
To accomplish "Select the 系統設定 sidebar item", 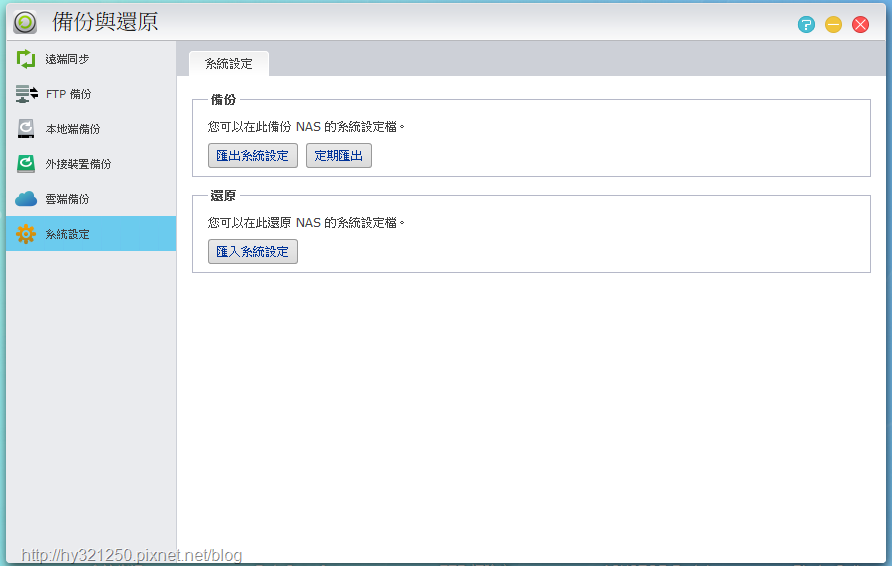I will [x=91, y=234].
